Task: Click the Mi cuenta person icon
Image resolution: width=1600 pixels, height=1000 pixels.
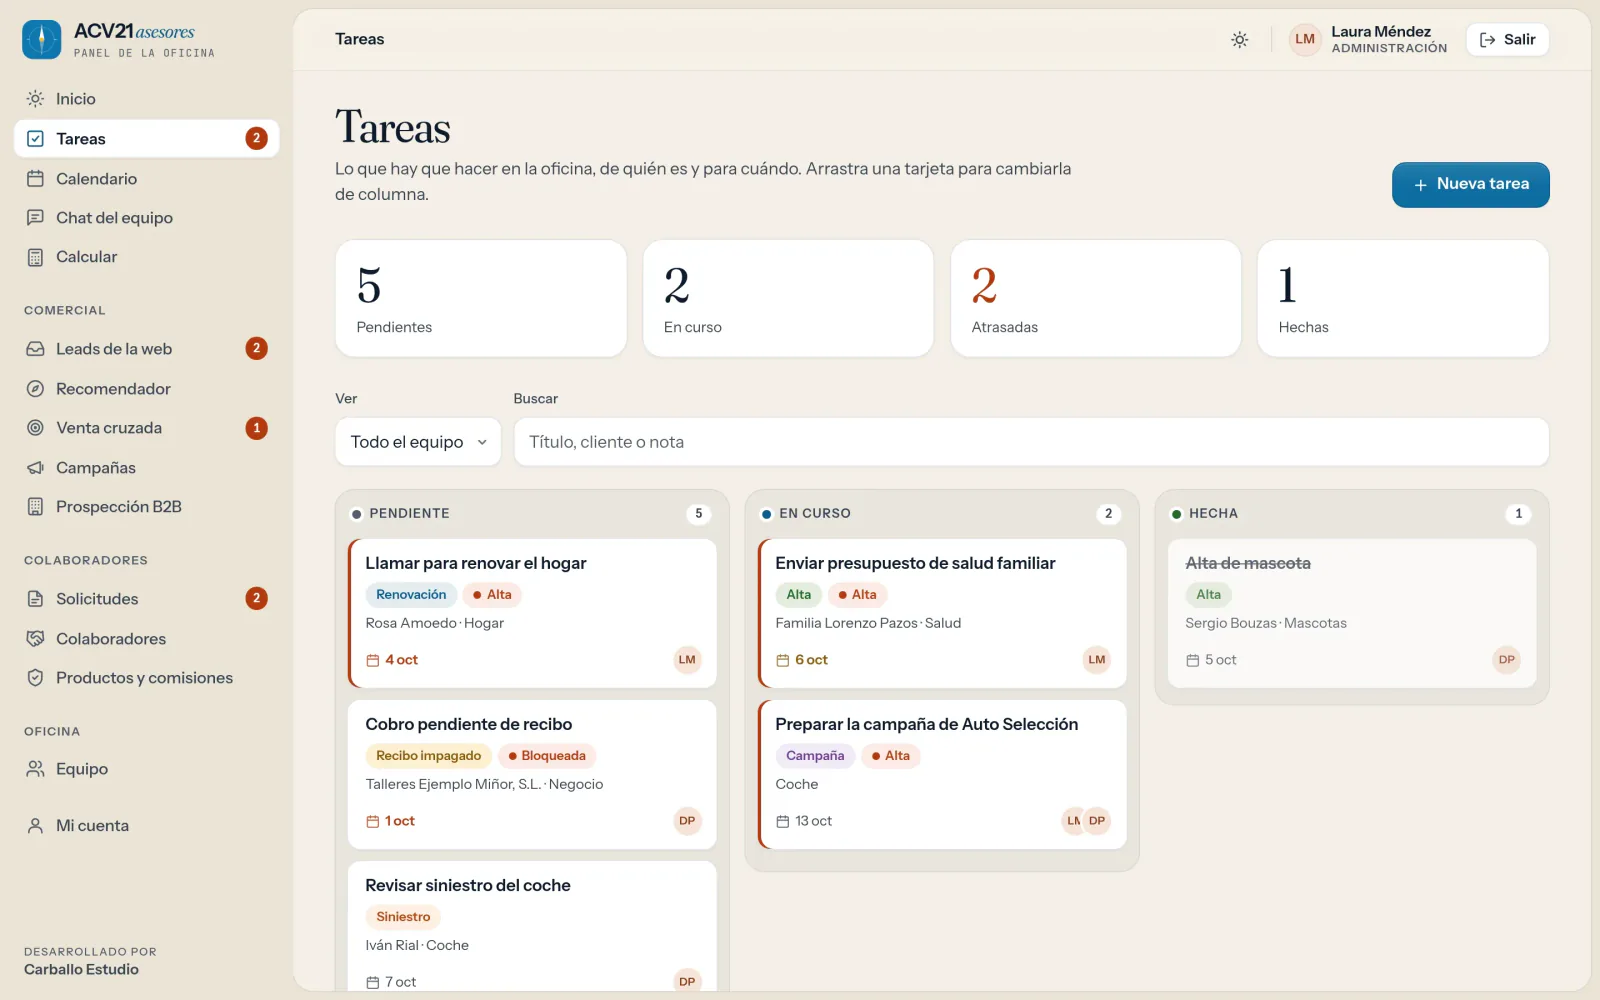Action: click(35, 826)
